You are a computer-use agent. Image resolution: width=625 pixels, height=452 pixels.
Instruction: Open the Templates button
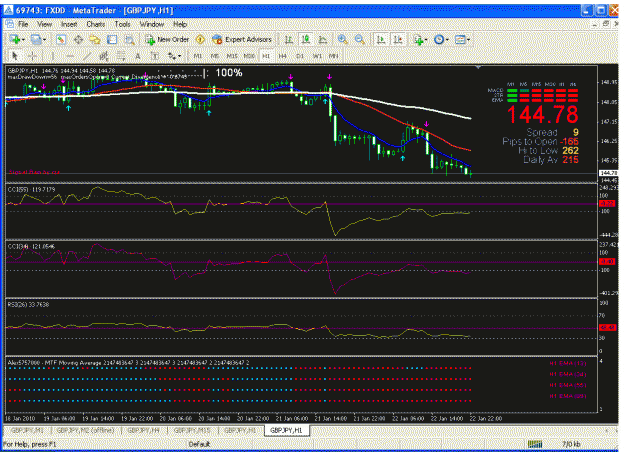pyautogui.click(x=460, y=39)
